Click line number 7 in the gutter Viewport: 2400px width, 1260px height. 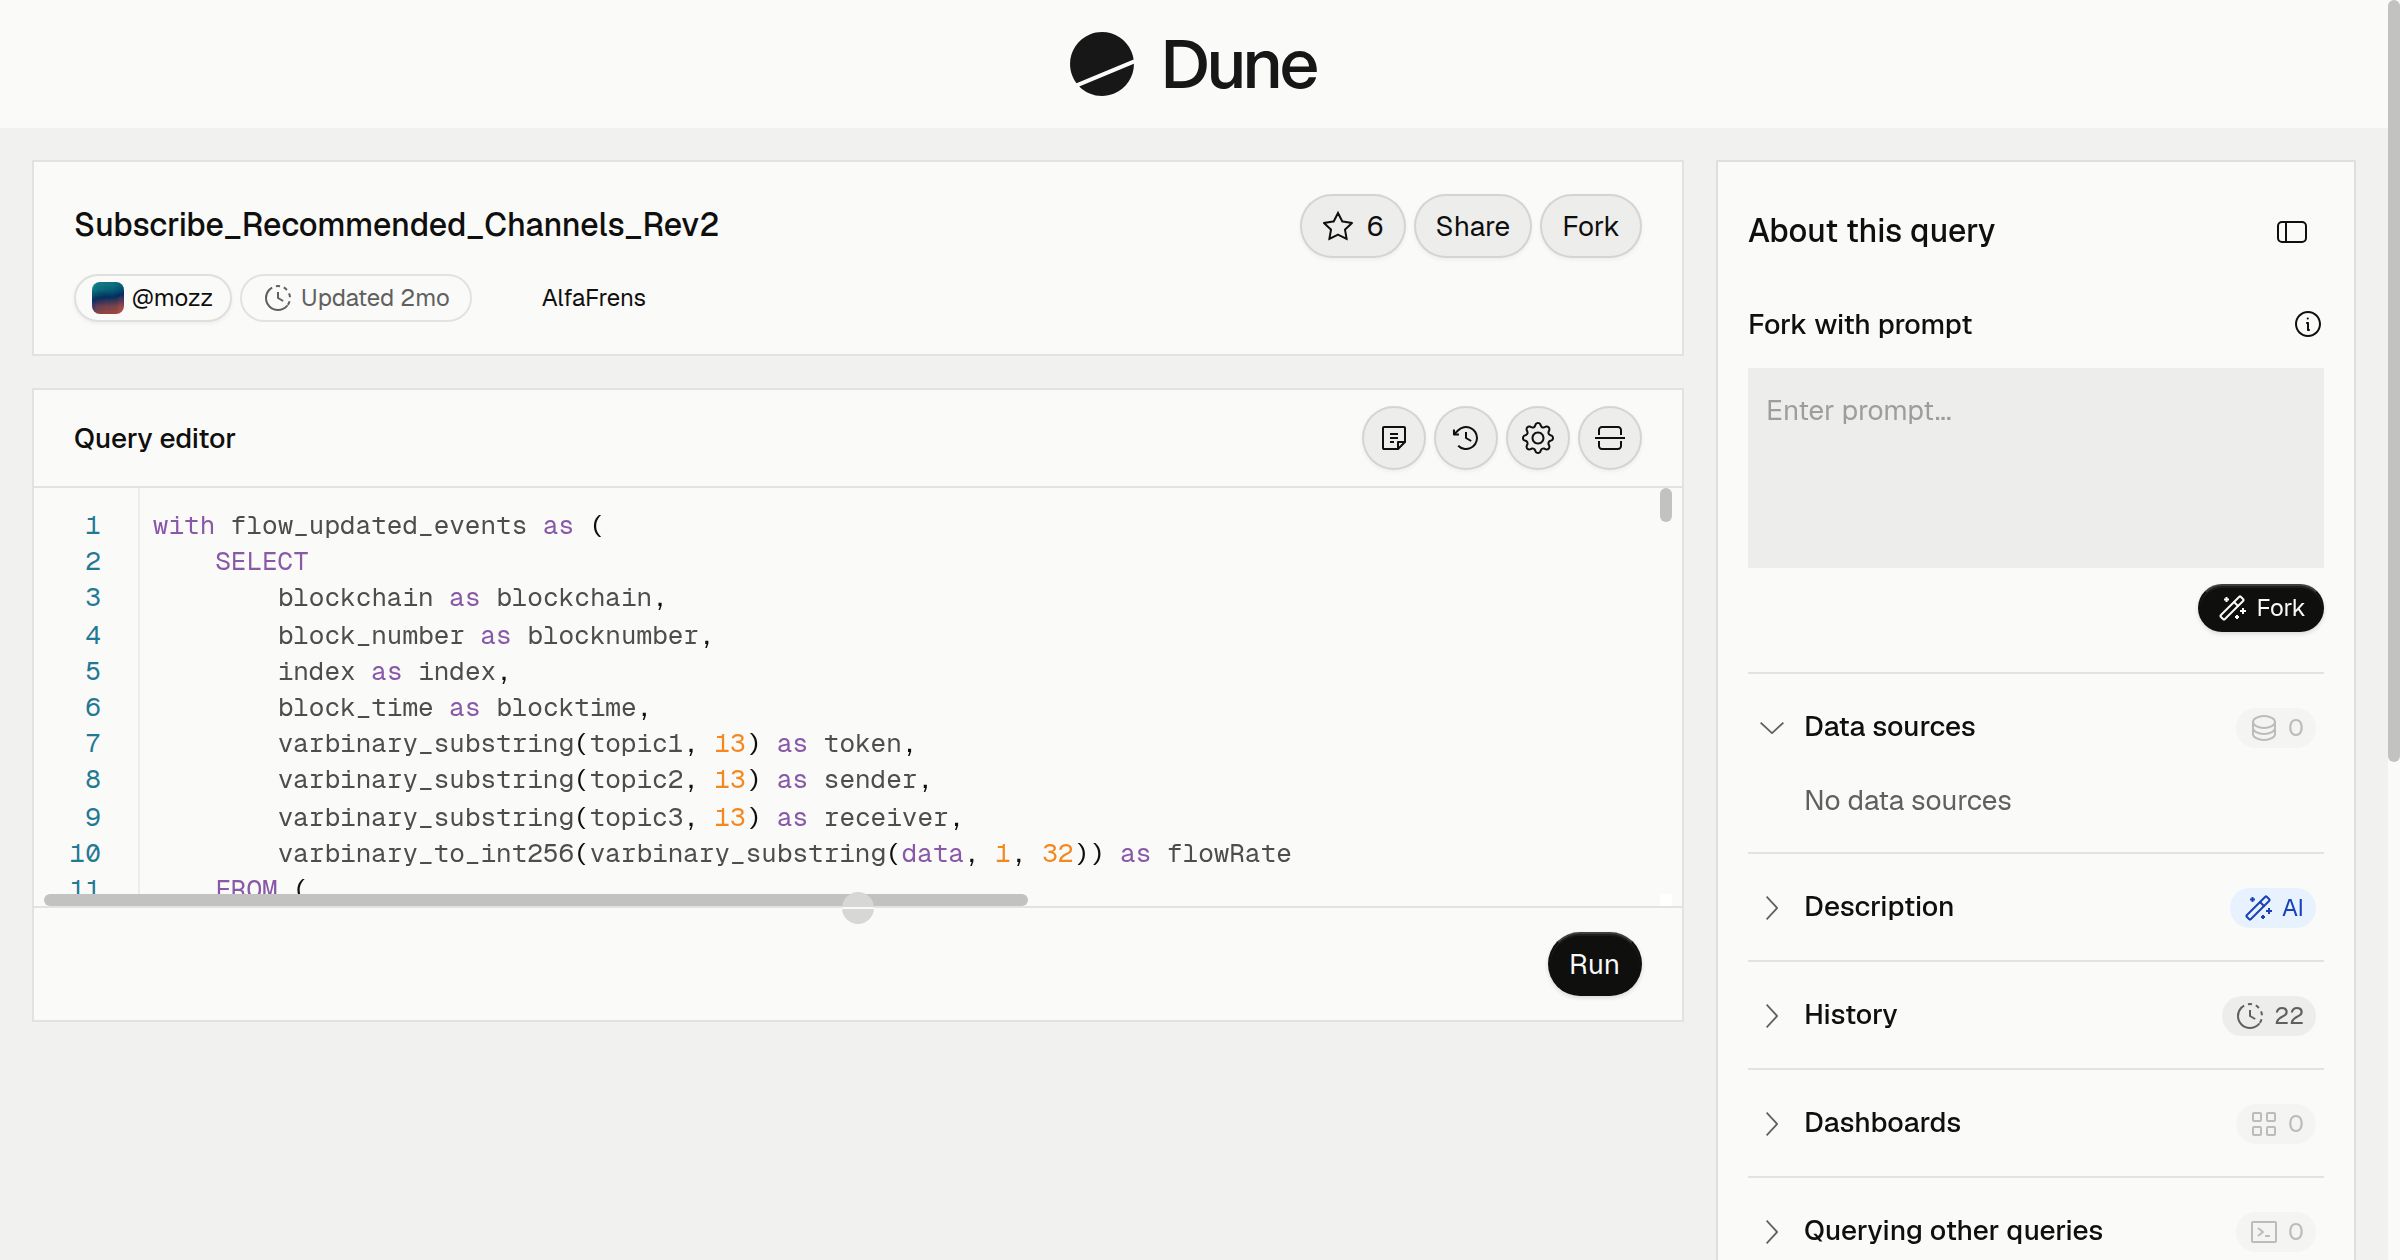92,744
